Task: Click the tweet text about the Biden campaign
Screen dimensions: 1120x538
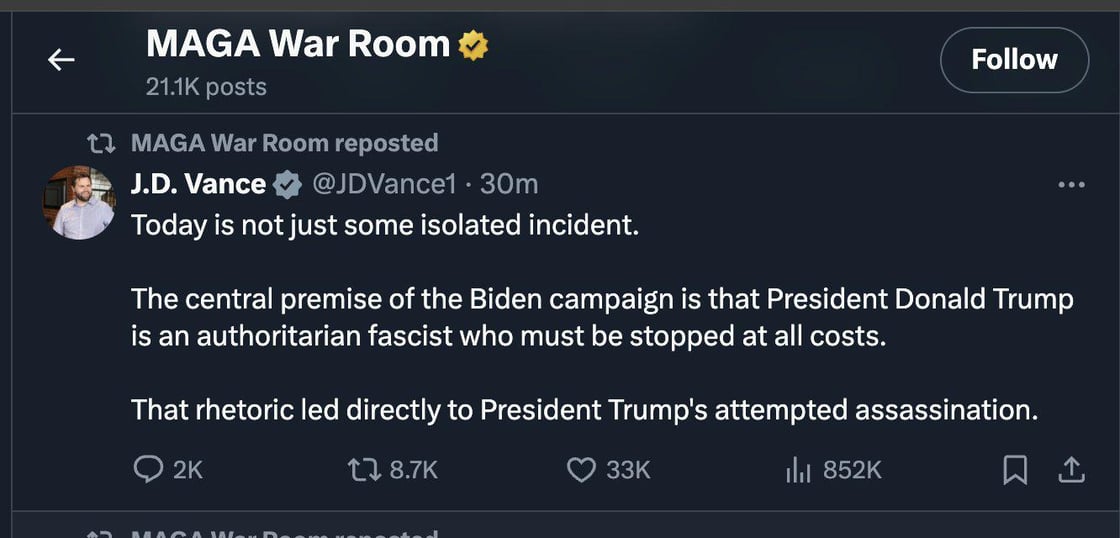Action: click(602, 316)
